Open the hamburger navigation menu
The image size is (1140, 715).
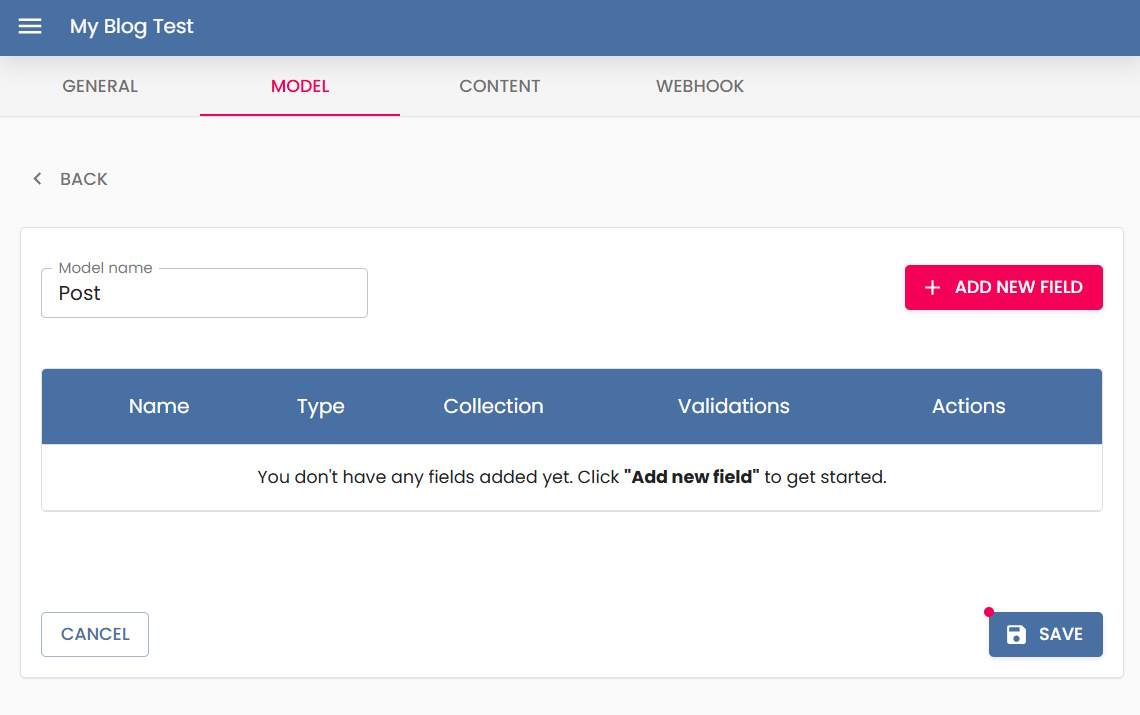[x=30, y=27]
